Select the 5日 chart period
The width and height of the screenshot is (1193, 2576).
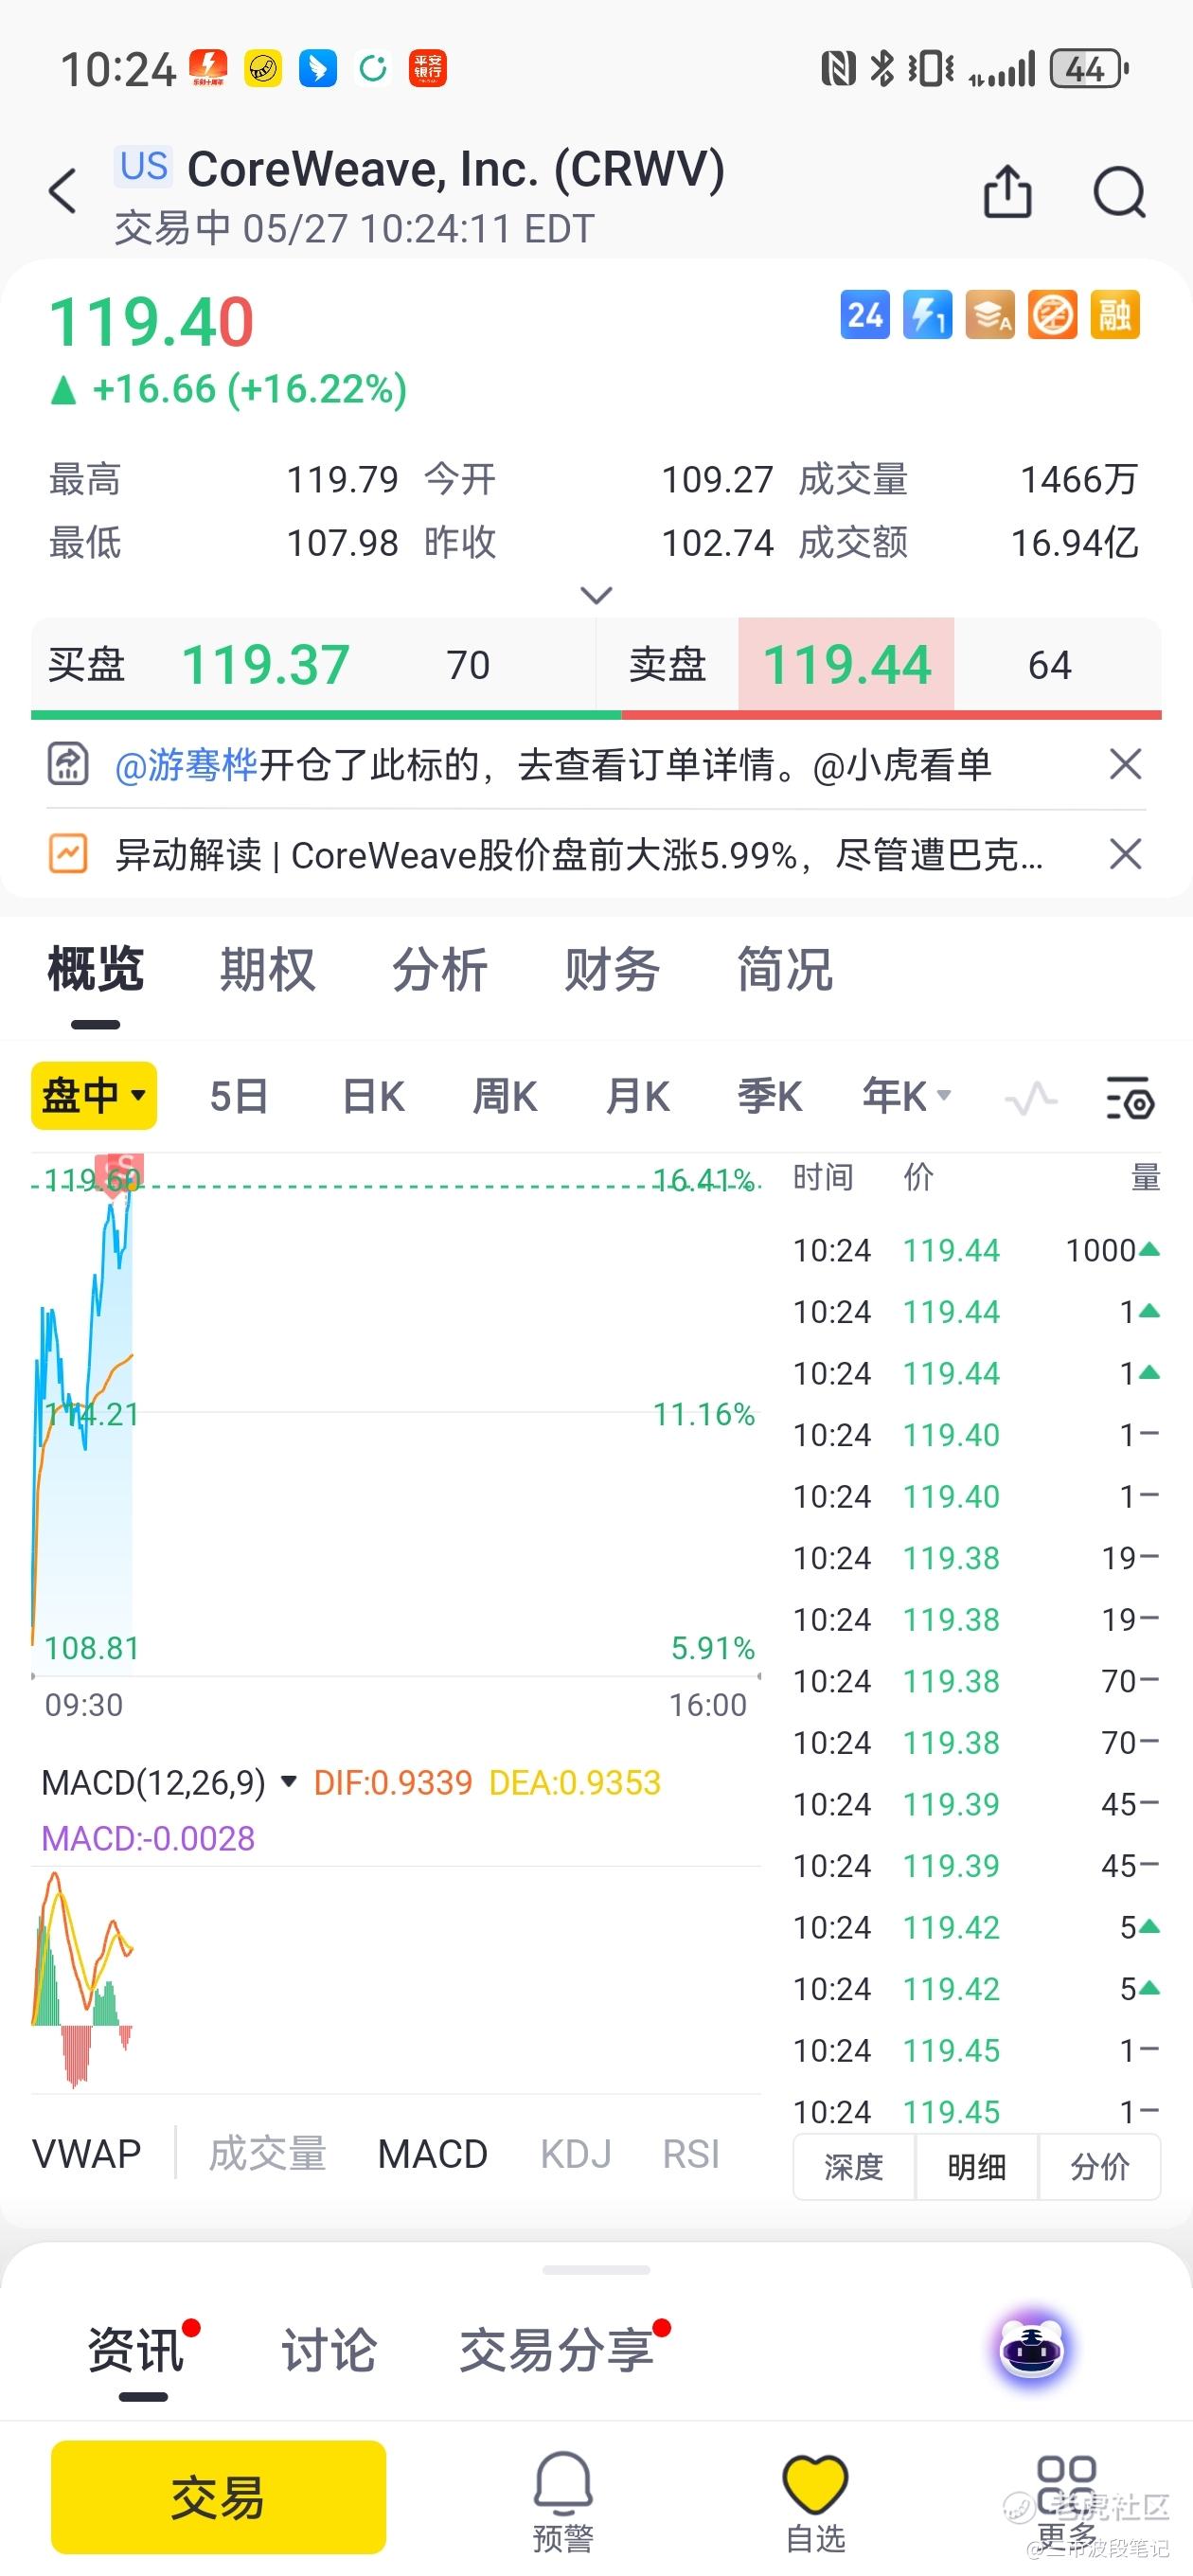(x=239, y=1097)
